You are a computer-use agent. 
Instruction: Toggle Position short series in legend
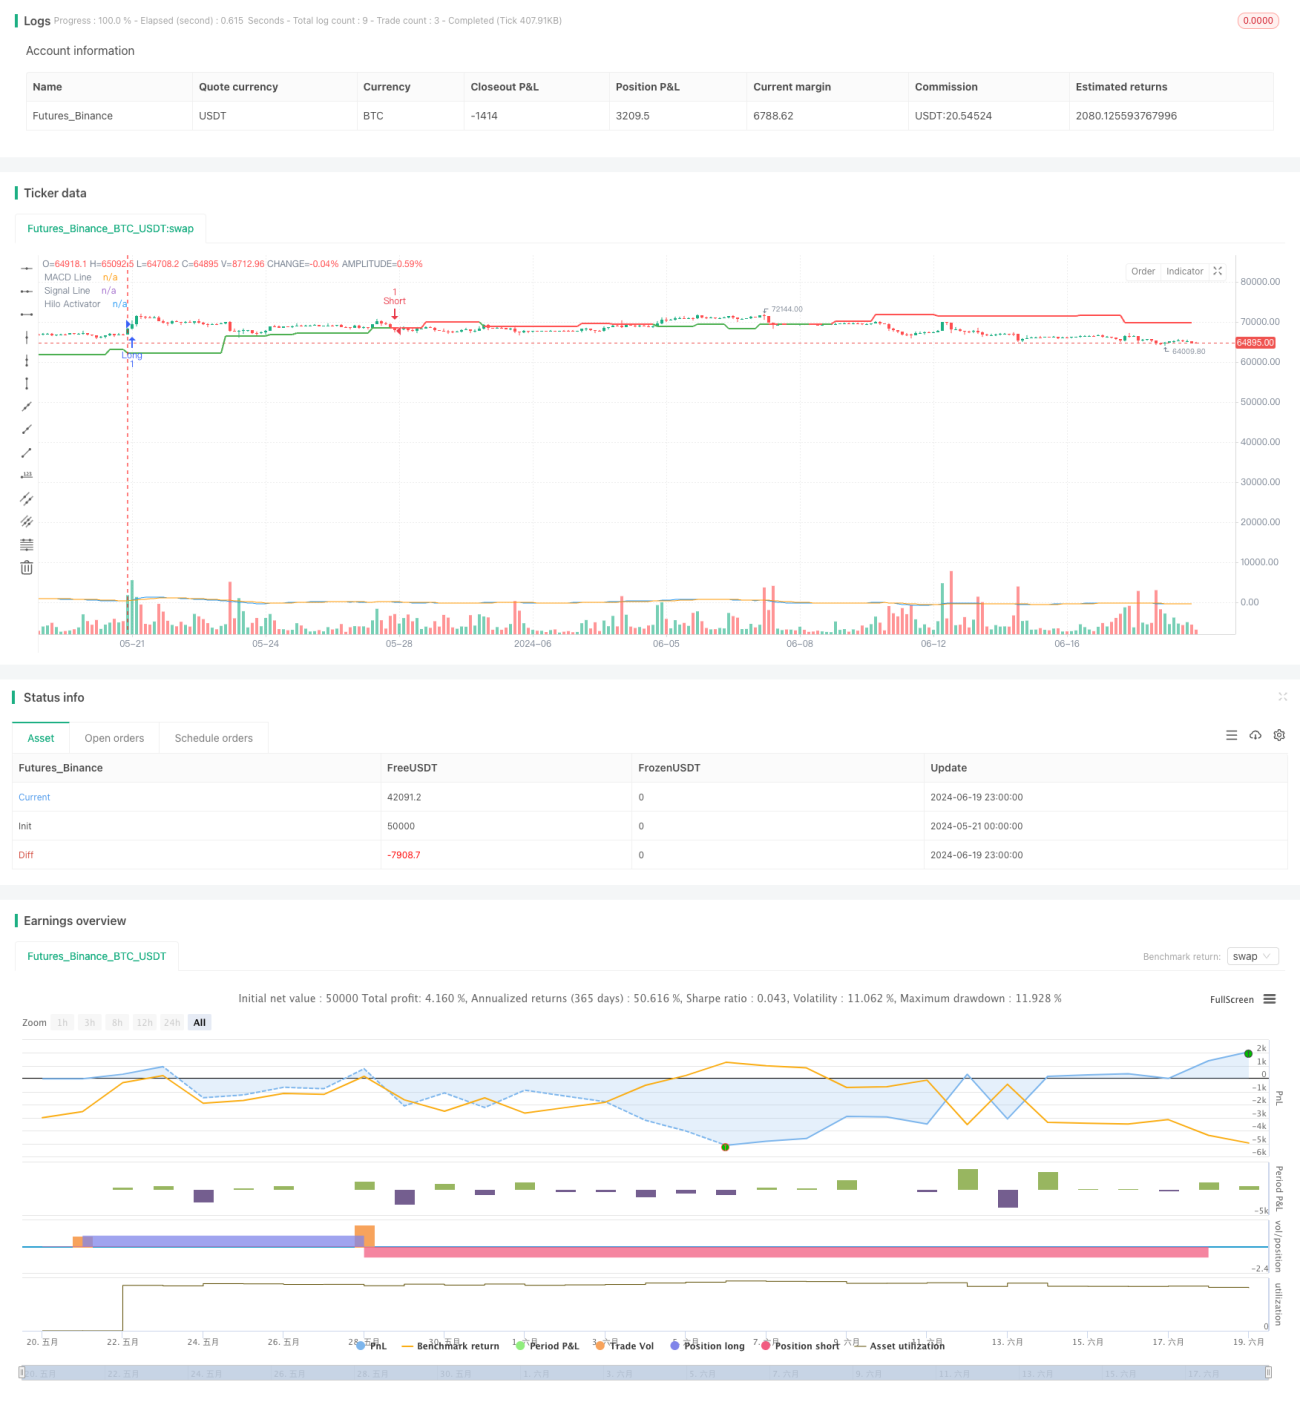[x=800, y=1346]
